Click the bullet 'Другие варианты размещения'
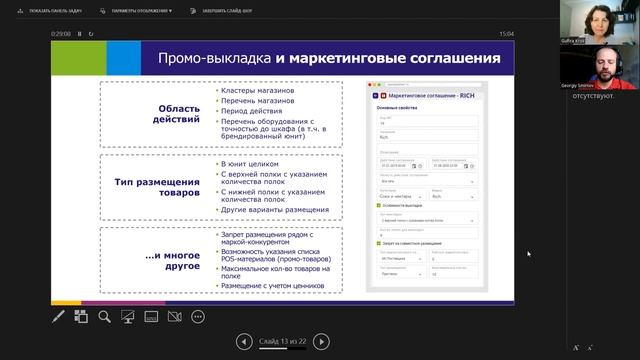 point(275,209)
